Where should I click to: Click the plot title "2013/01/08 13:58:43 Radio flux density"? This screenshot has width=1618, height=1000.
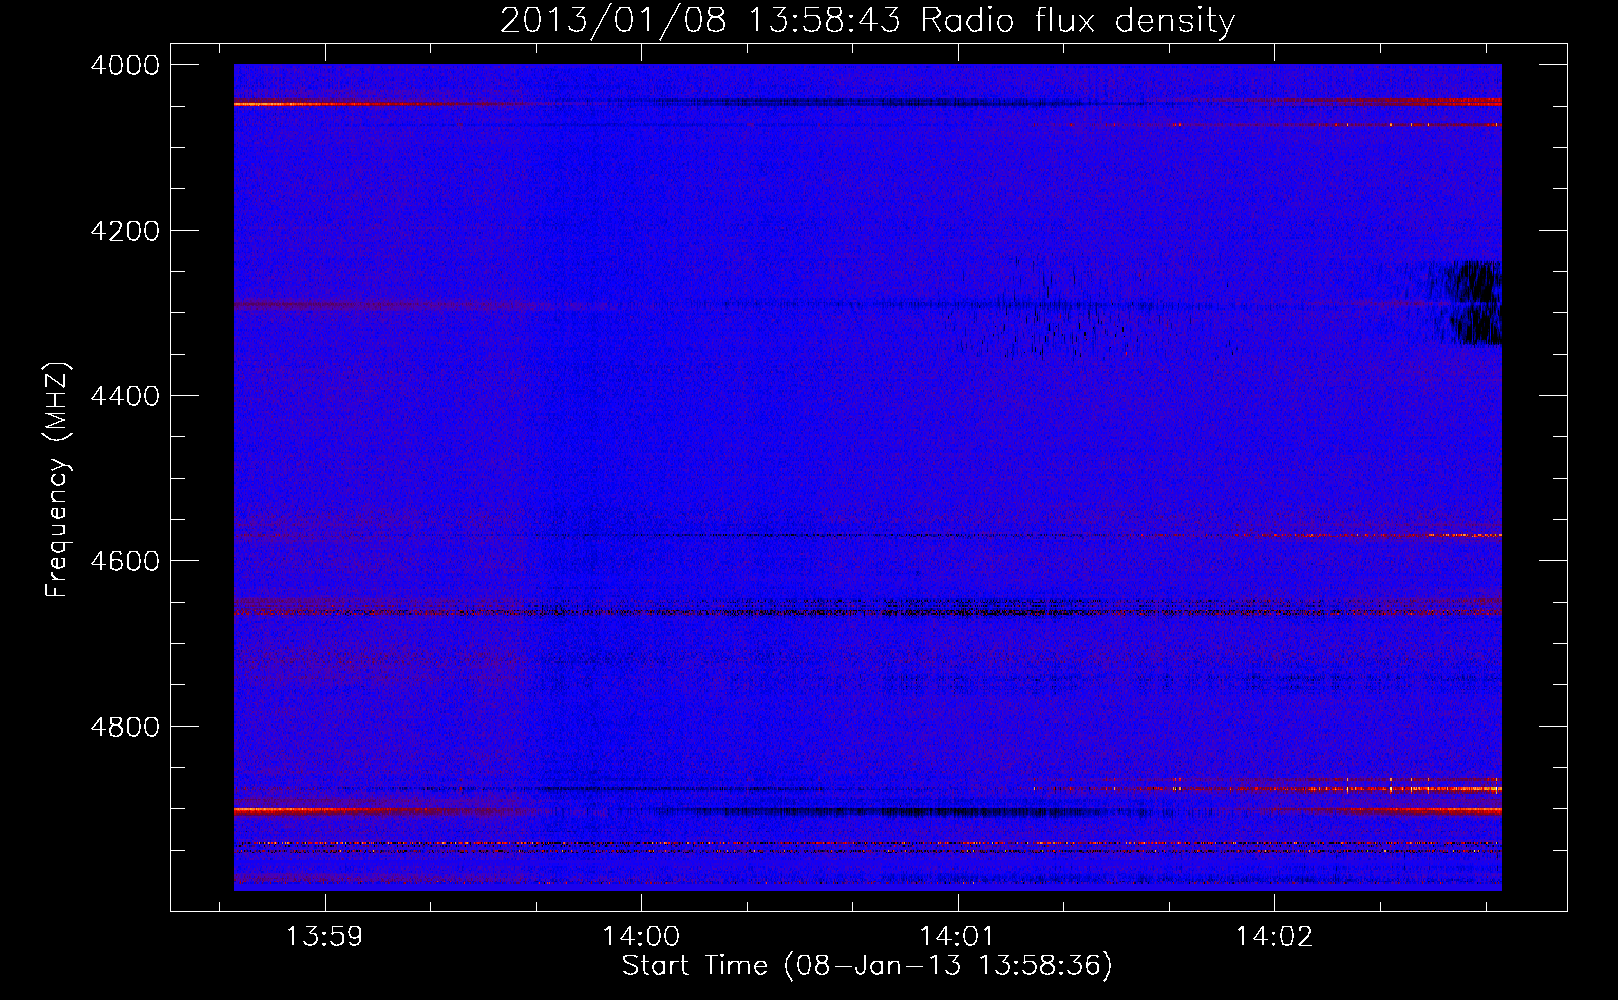point(867,20)
